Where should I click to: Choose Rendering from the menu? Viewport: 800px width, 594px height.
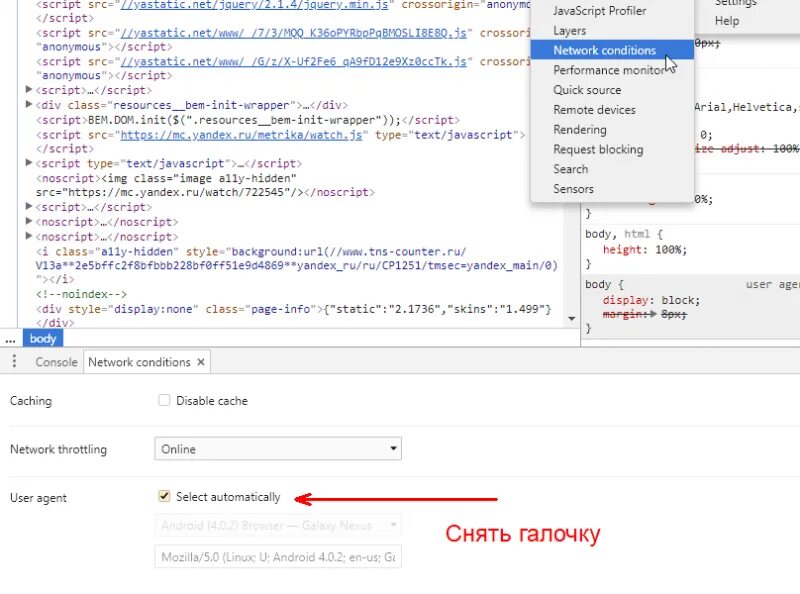point(580,130)
